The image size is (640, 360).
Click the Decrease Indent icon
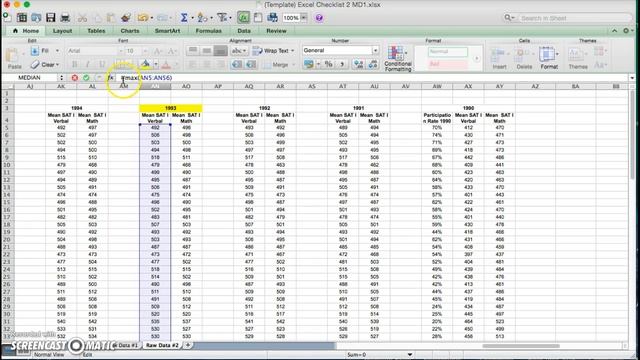(237, 64)
